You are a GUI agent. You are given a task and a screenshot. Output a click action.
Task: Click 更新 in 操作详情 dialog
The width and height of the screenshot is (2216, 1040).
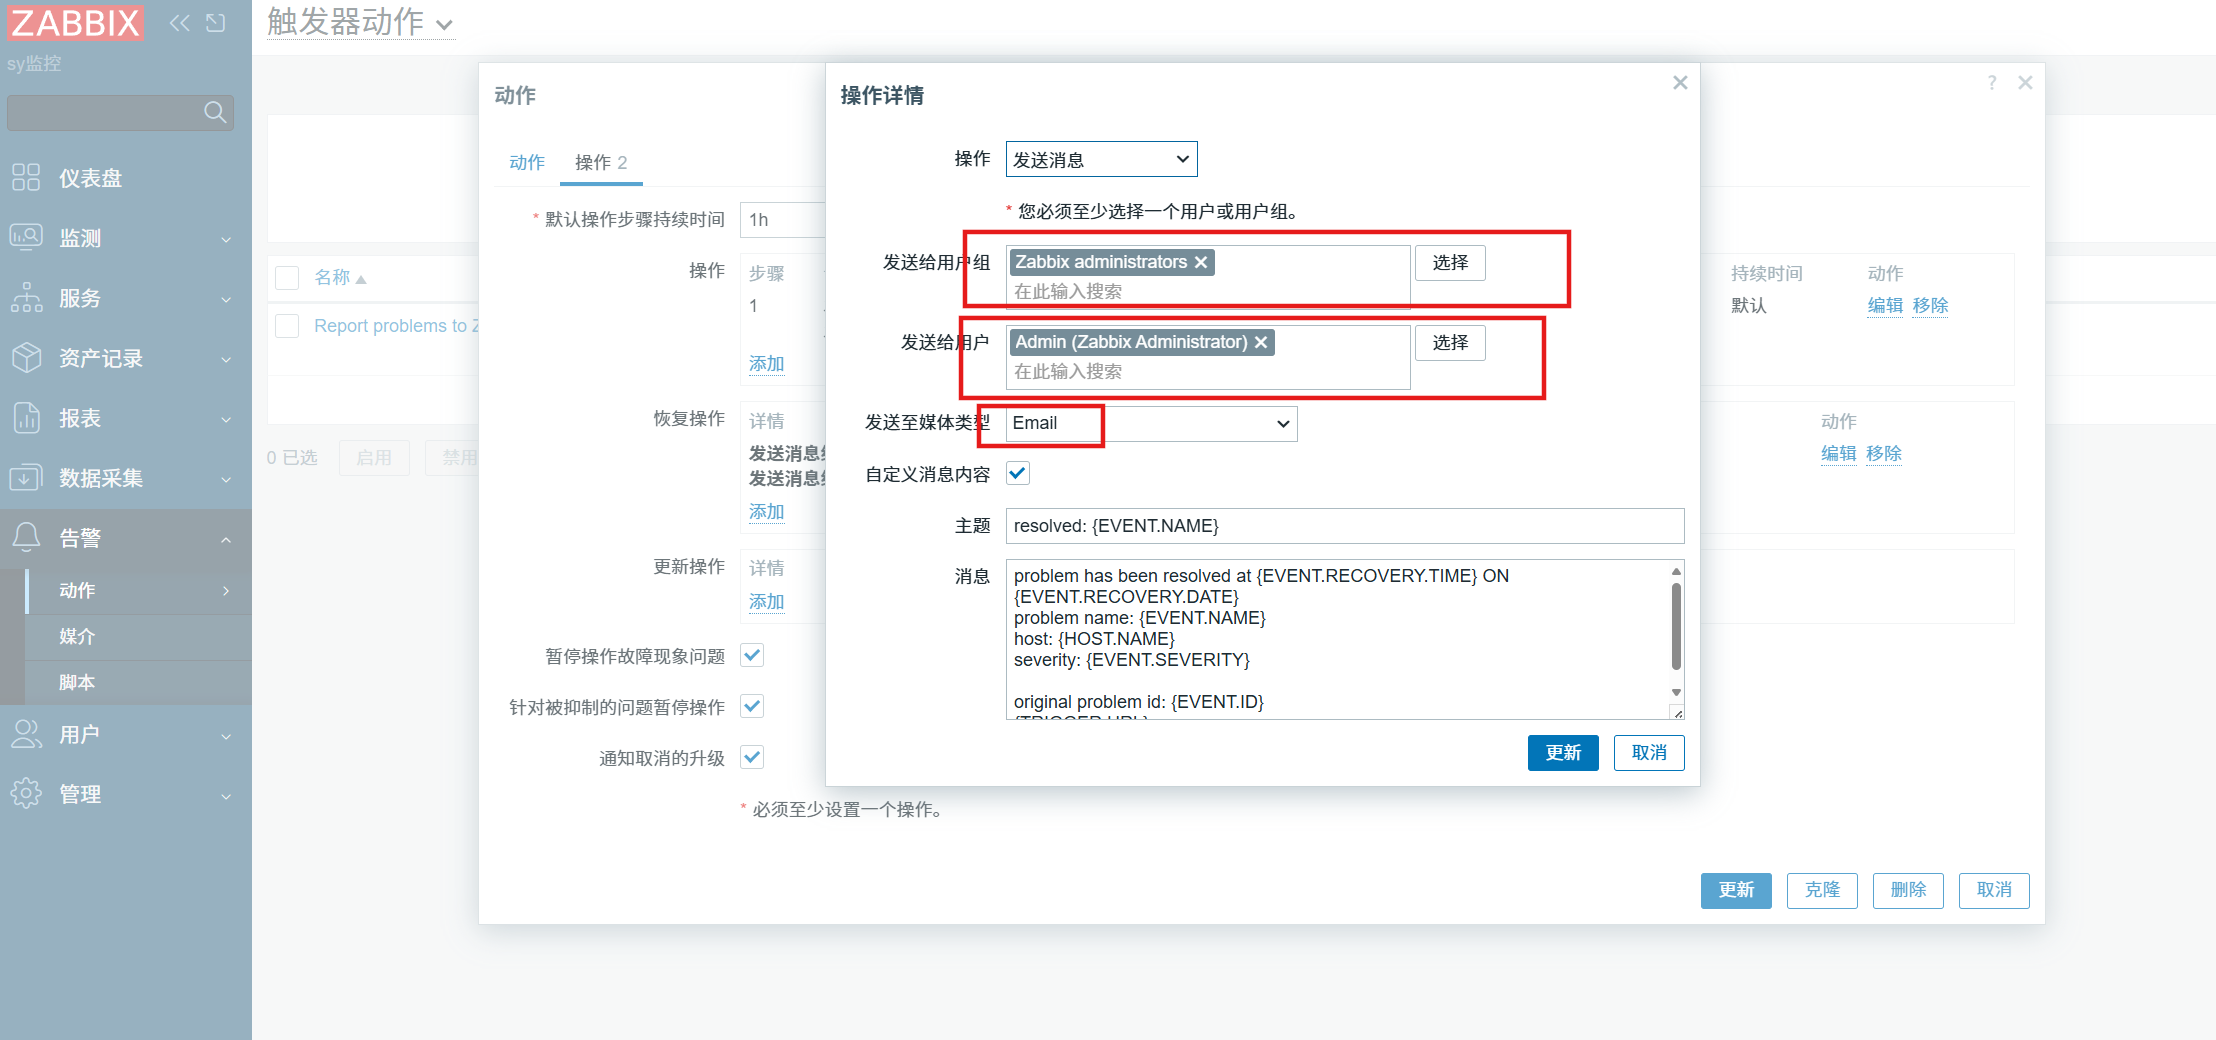point(1563,752)
